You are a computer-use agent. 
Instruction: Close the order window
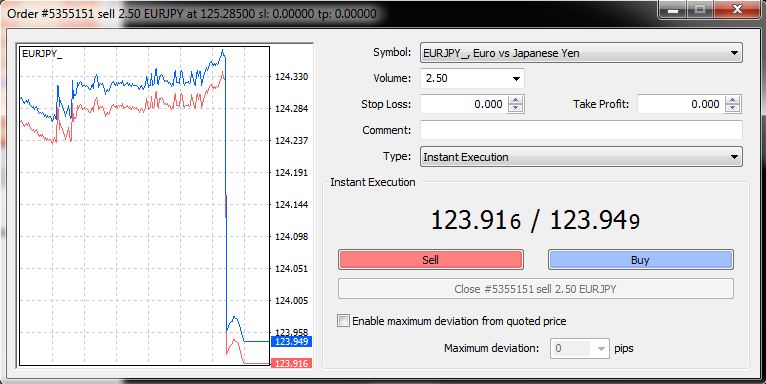738,9
